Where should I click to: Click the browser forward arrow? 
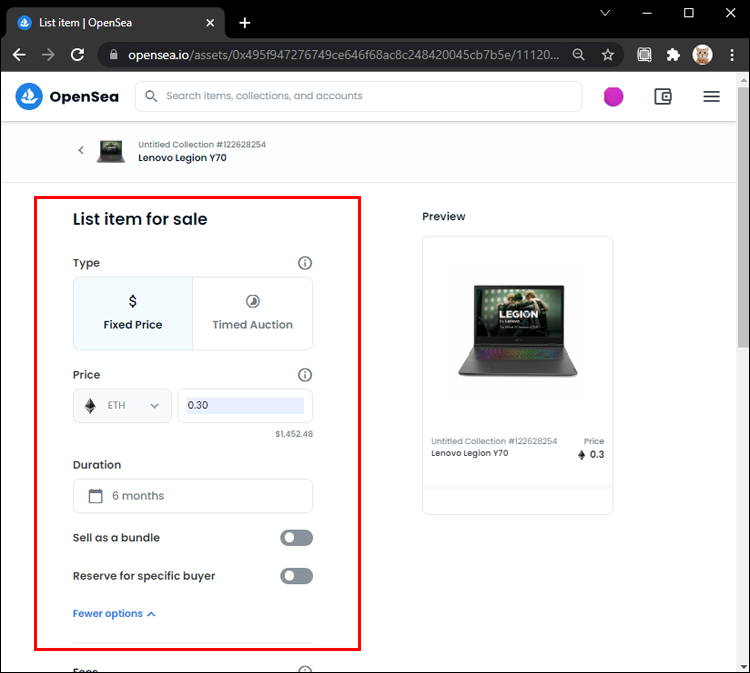(48, 55)
